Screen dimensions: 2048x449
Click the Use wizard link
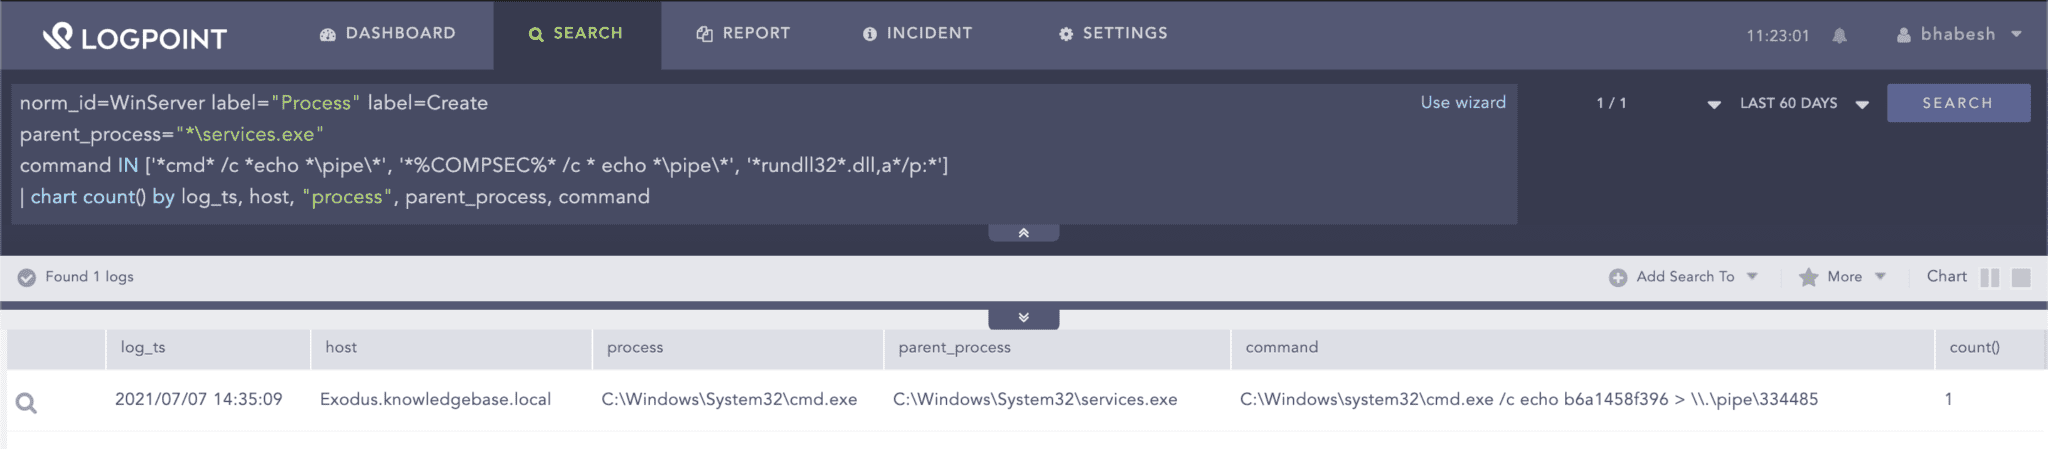1462,103
